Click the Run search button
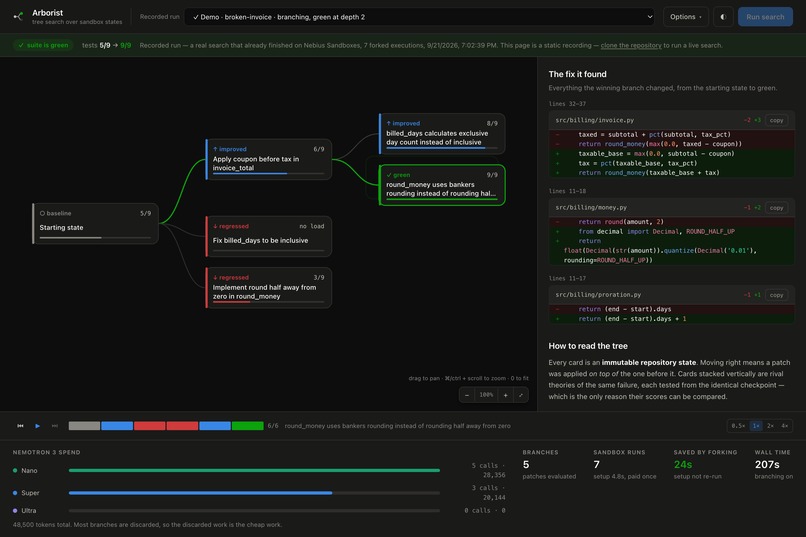The width and height of the screenshot is (806, 537). [765, 17]
